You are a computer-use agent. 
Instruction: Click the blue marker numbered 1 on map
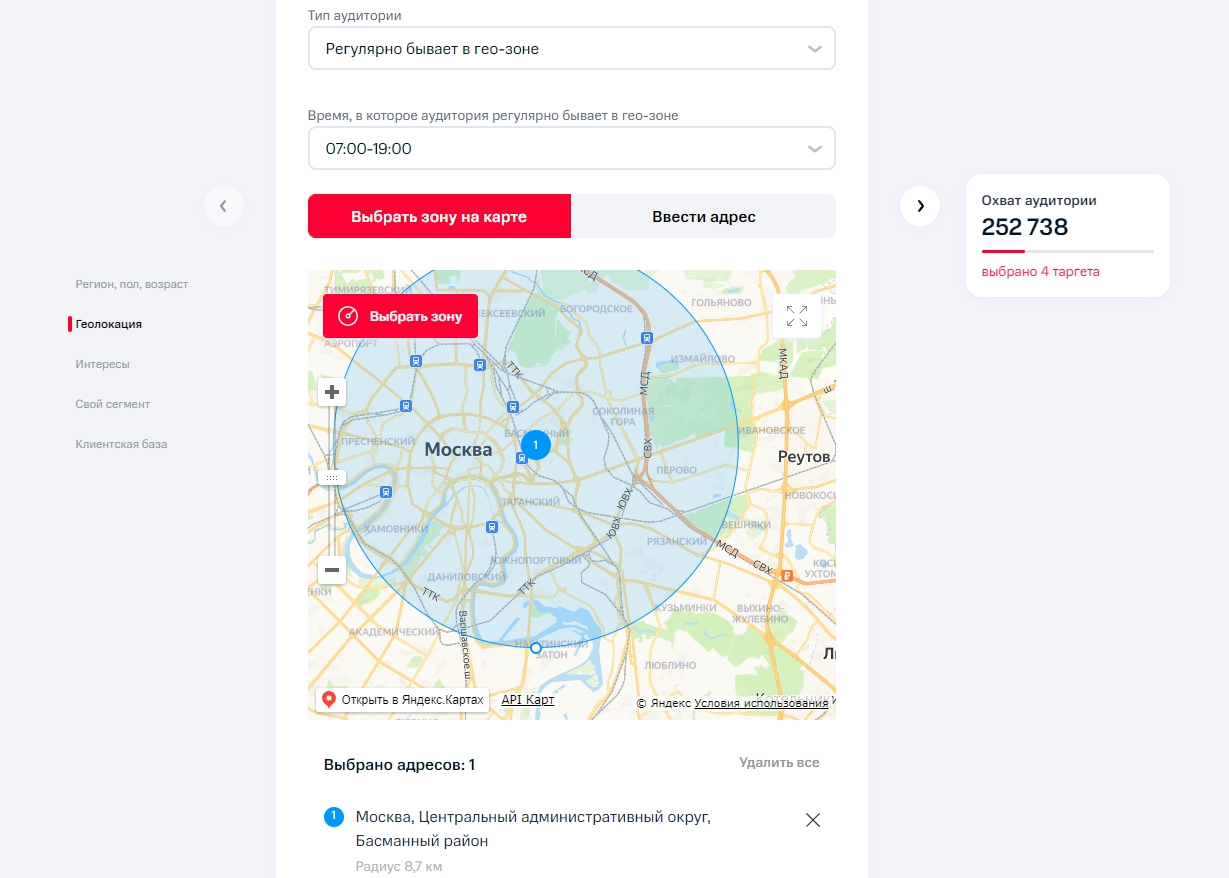[x=536, y=444]
